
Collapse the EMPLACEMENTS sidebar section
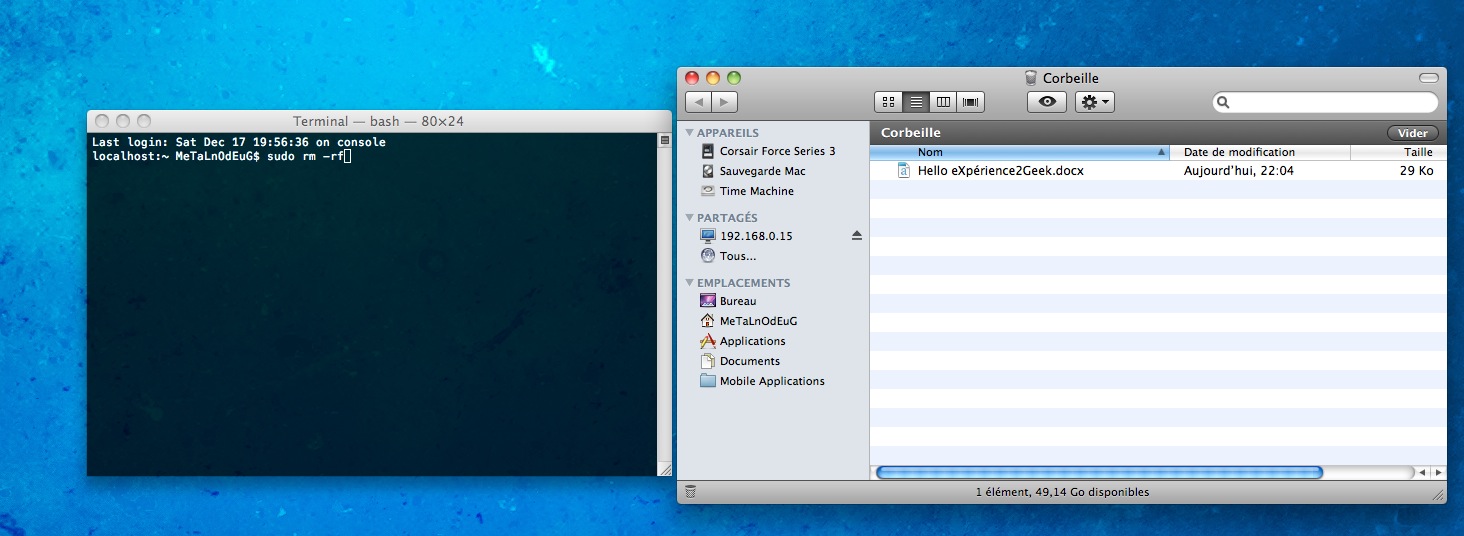point(689,283)
